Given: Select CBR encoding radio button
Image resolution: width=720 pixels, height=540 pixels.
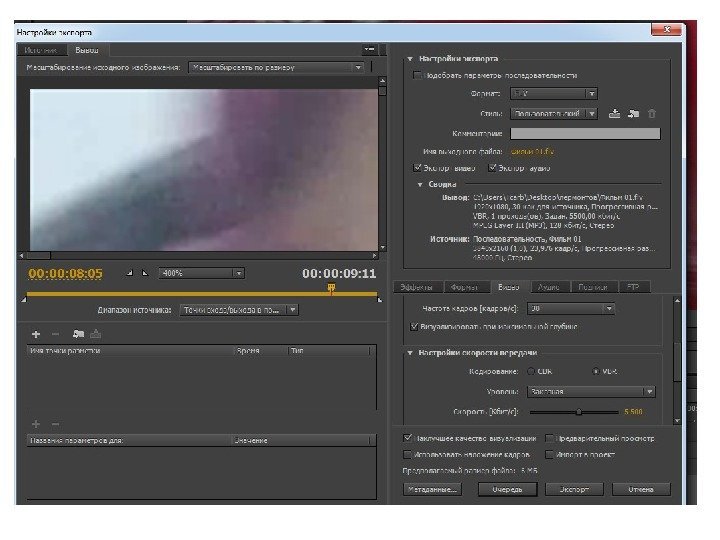Looking at the screenshot, I should click(x=531, y=371).
